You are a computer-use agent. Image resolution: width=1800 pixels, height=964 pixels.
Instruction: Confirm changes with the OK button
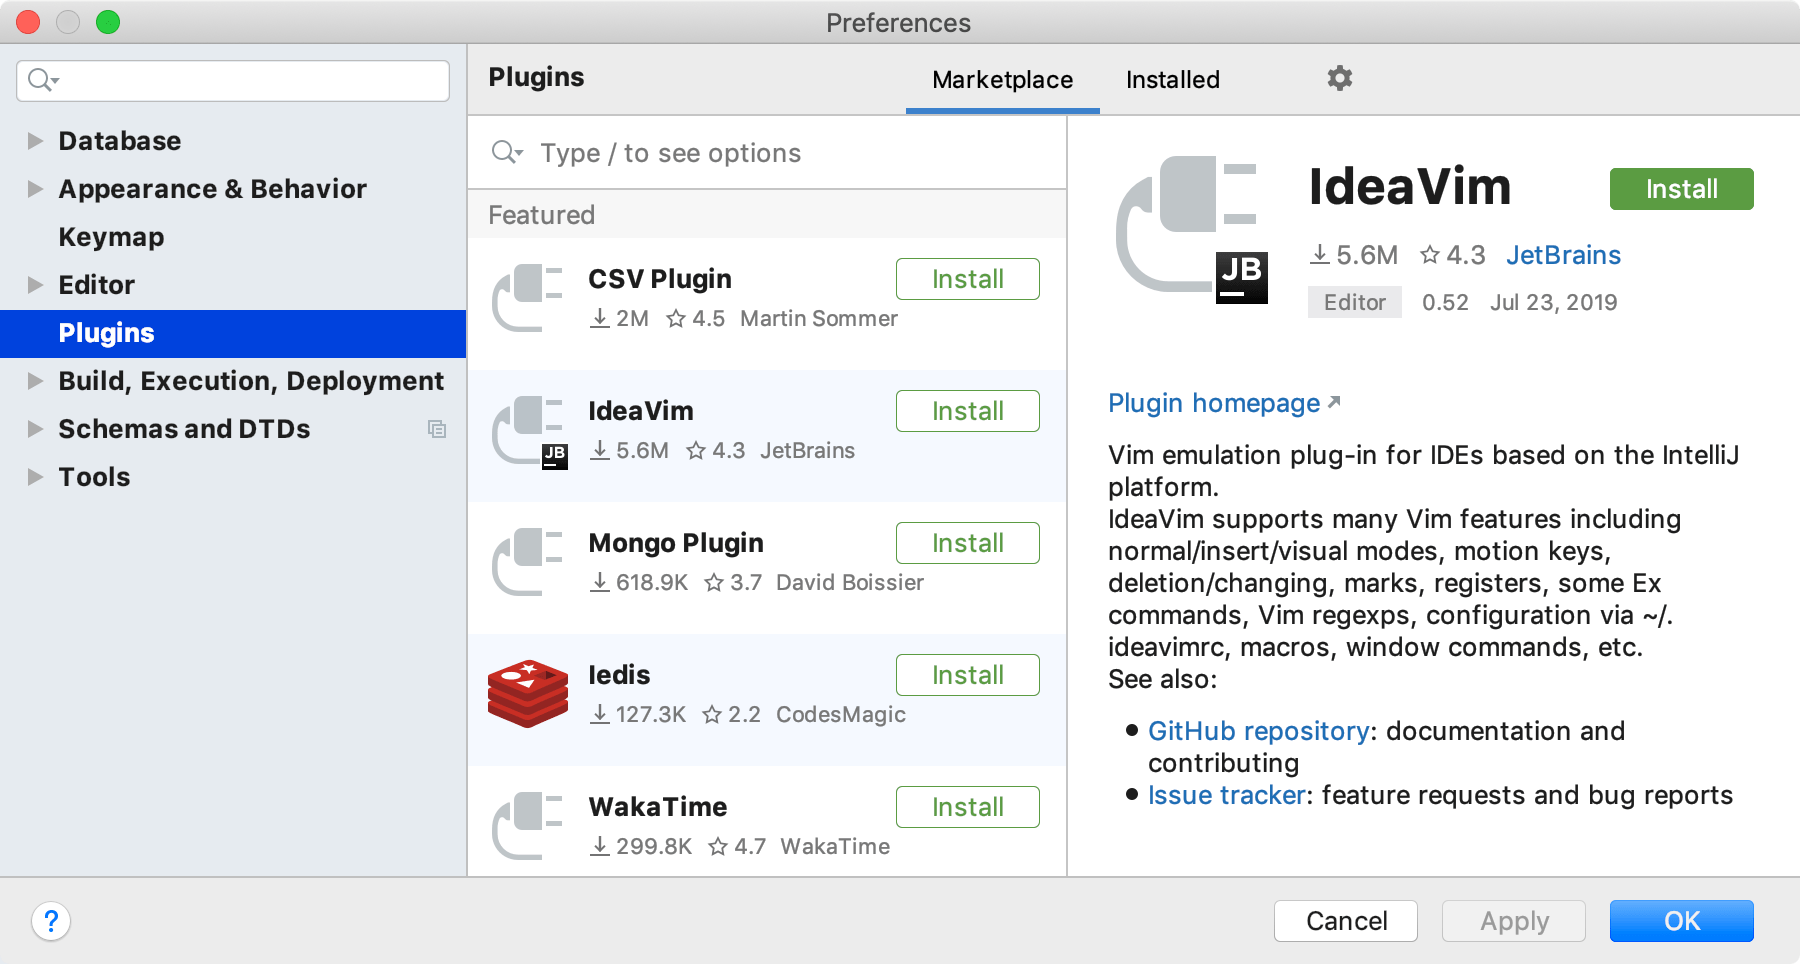point(1681,921)
